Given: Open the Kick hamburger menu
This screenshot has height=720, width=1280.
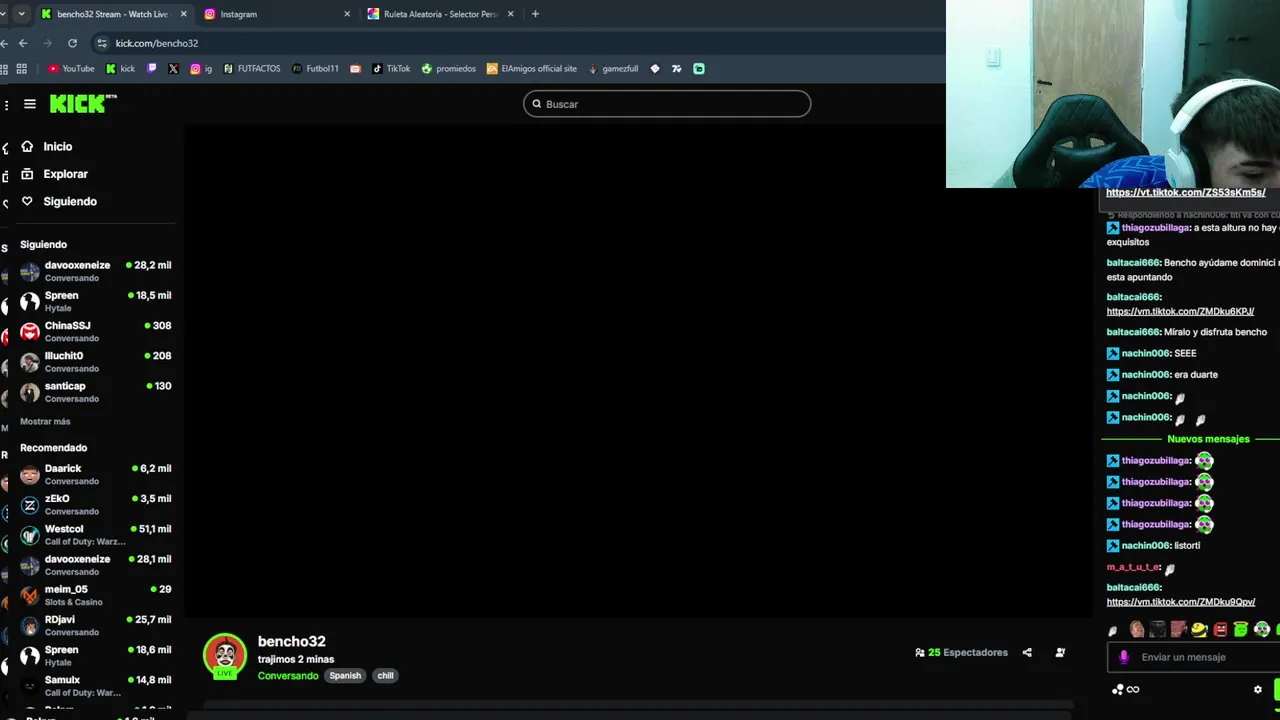Looking at the screenshot, I should [x=30, y=104].
